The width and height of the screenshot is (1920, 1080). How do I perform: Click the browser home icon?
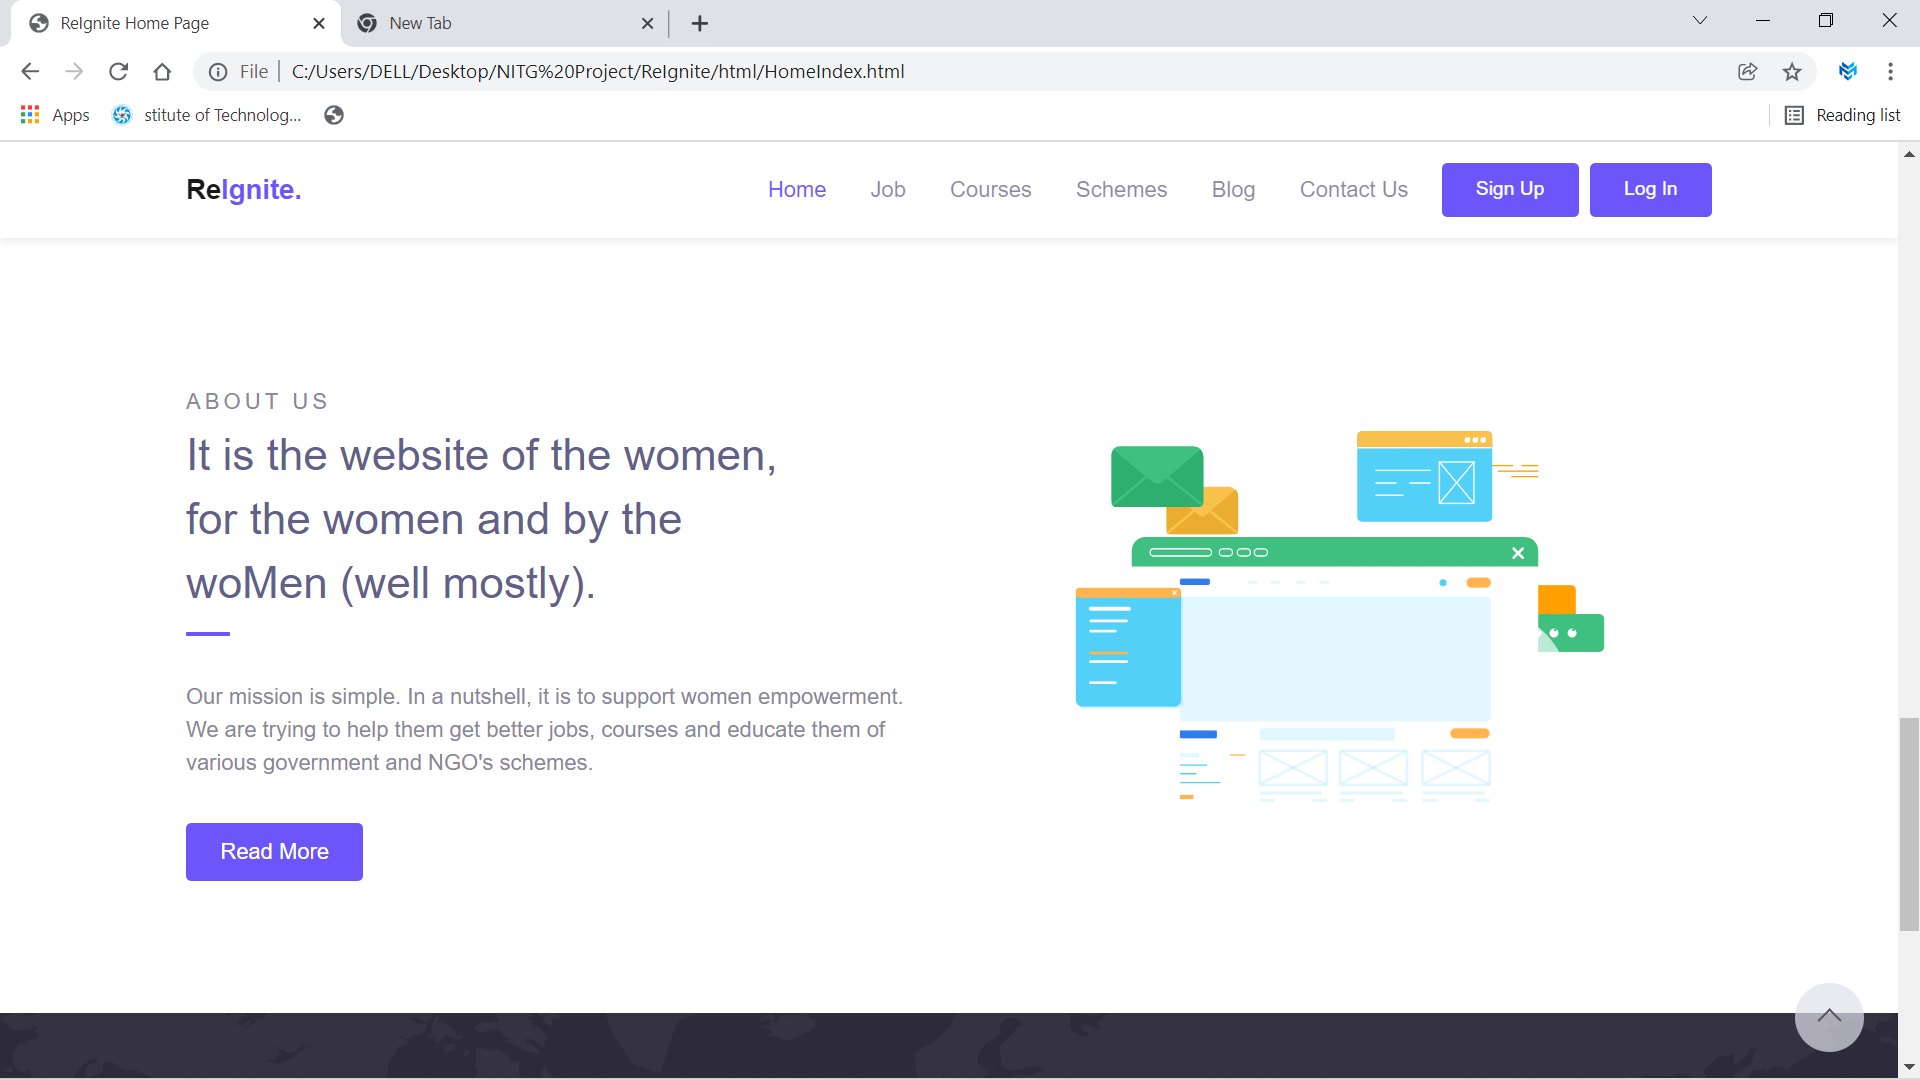pos(162,71)
